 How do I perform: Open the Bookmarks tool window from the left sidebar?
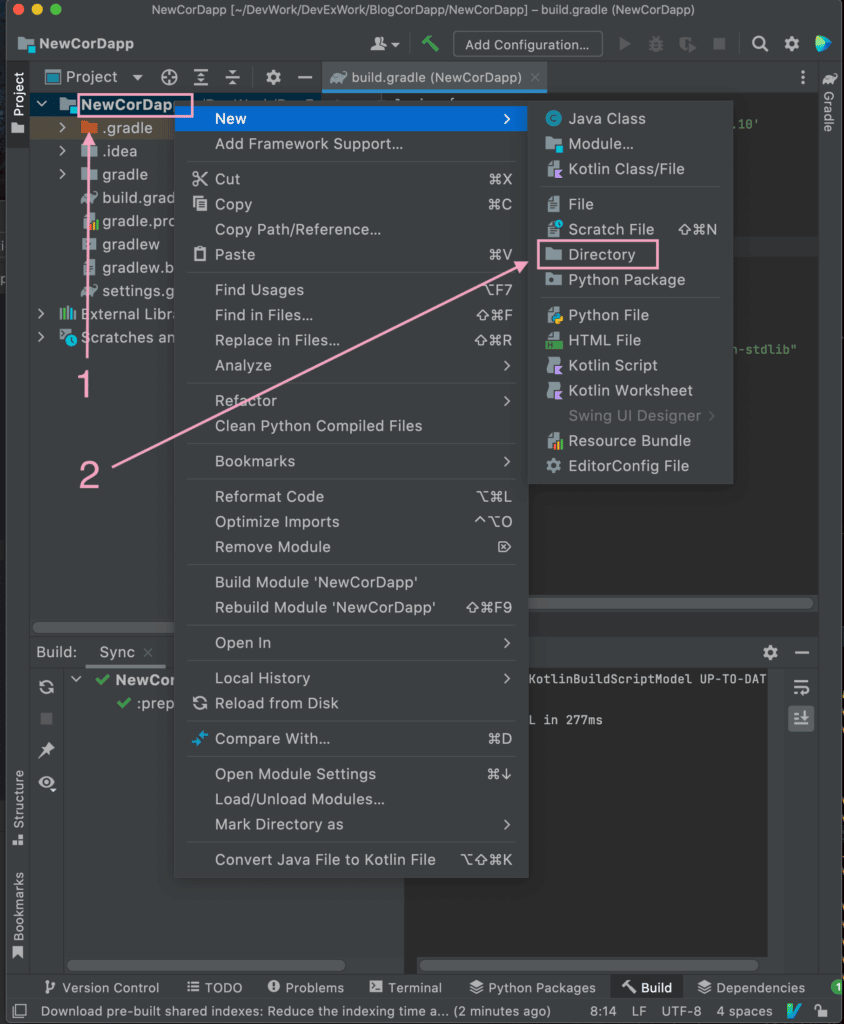point(18,916)
